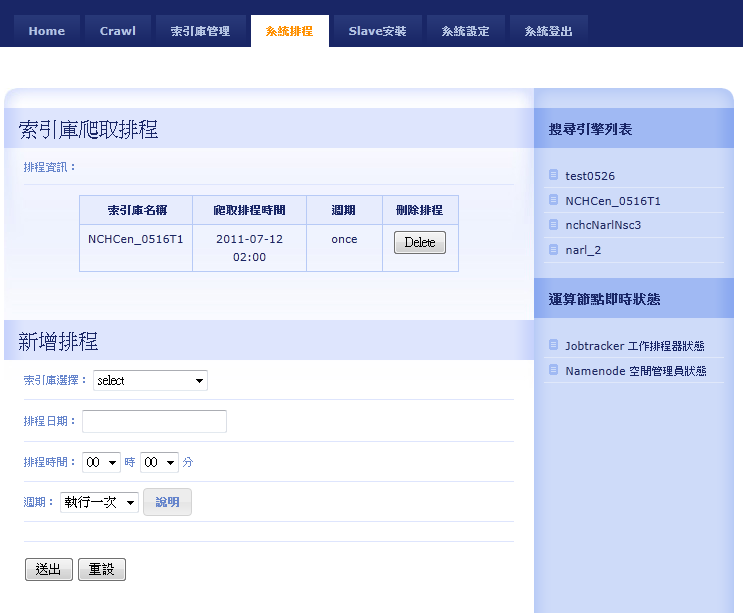This screenshot has height=613, width=743.
Task: Go to the Slave安裝 tab
Action: point(378,31)
